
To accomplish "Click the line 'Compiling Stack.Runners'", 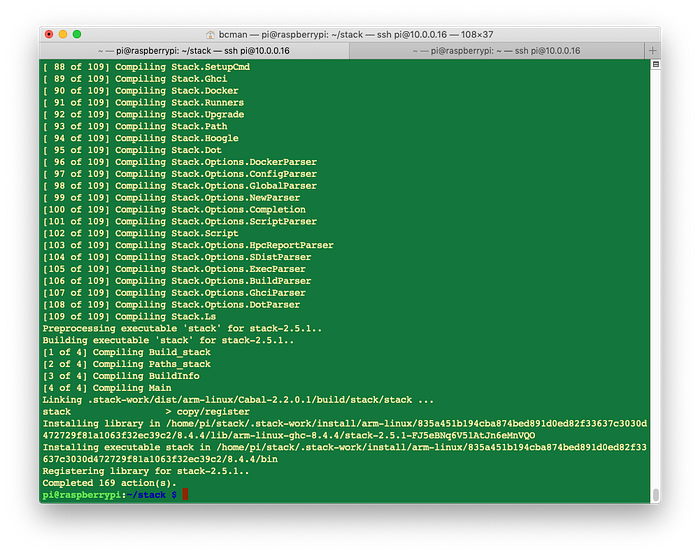I will (143, 103).
